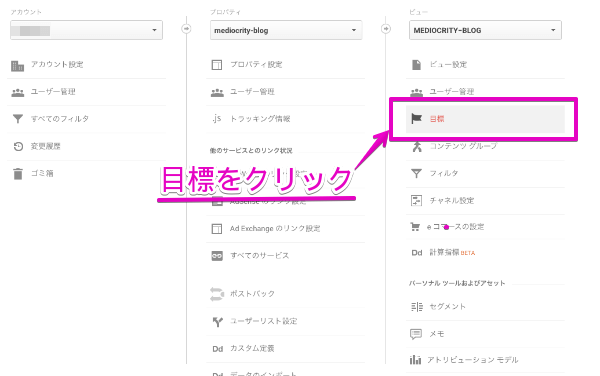
Task: Click the arrow circle between account and property columns
Action: pyautogui.click(x=186, y=29)
